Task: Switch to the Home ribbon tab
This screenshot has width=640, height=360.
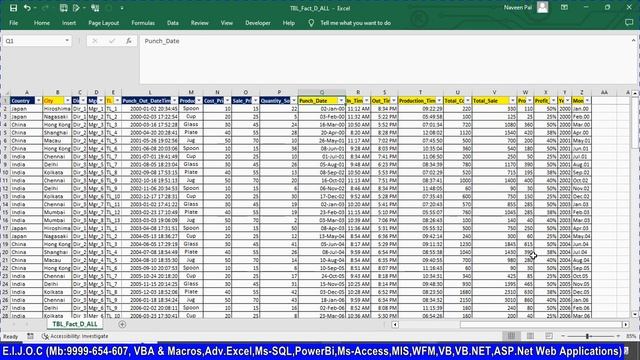Action: tap(42, 23)
